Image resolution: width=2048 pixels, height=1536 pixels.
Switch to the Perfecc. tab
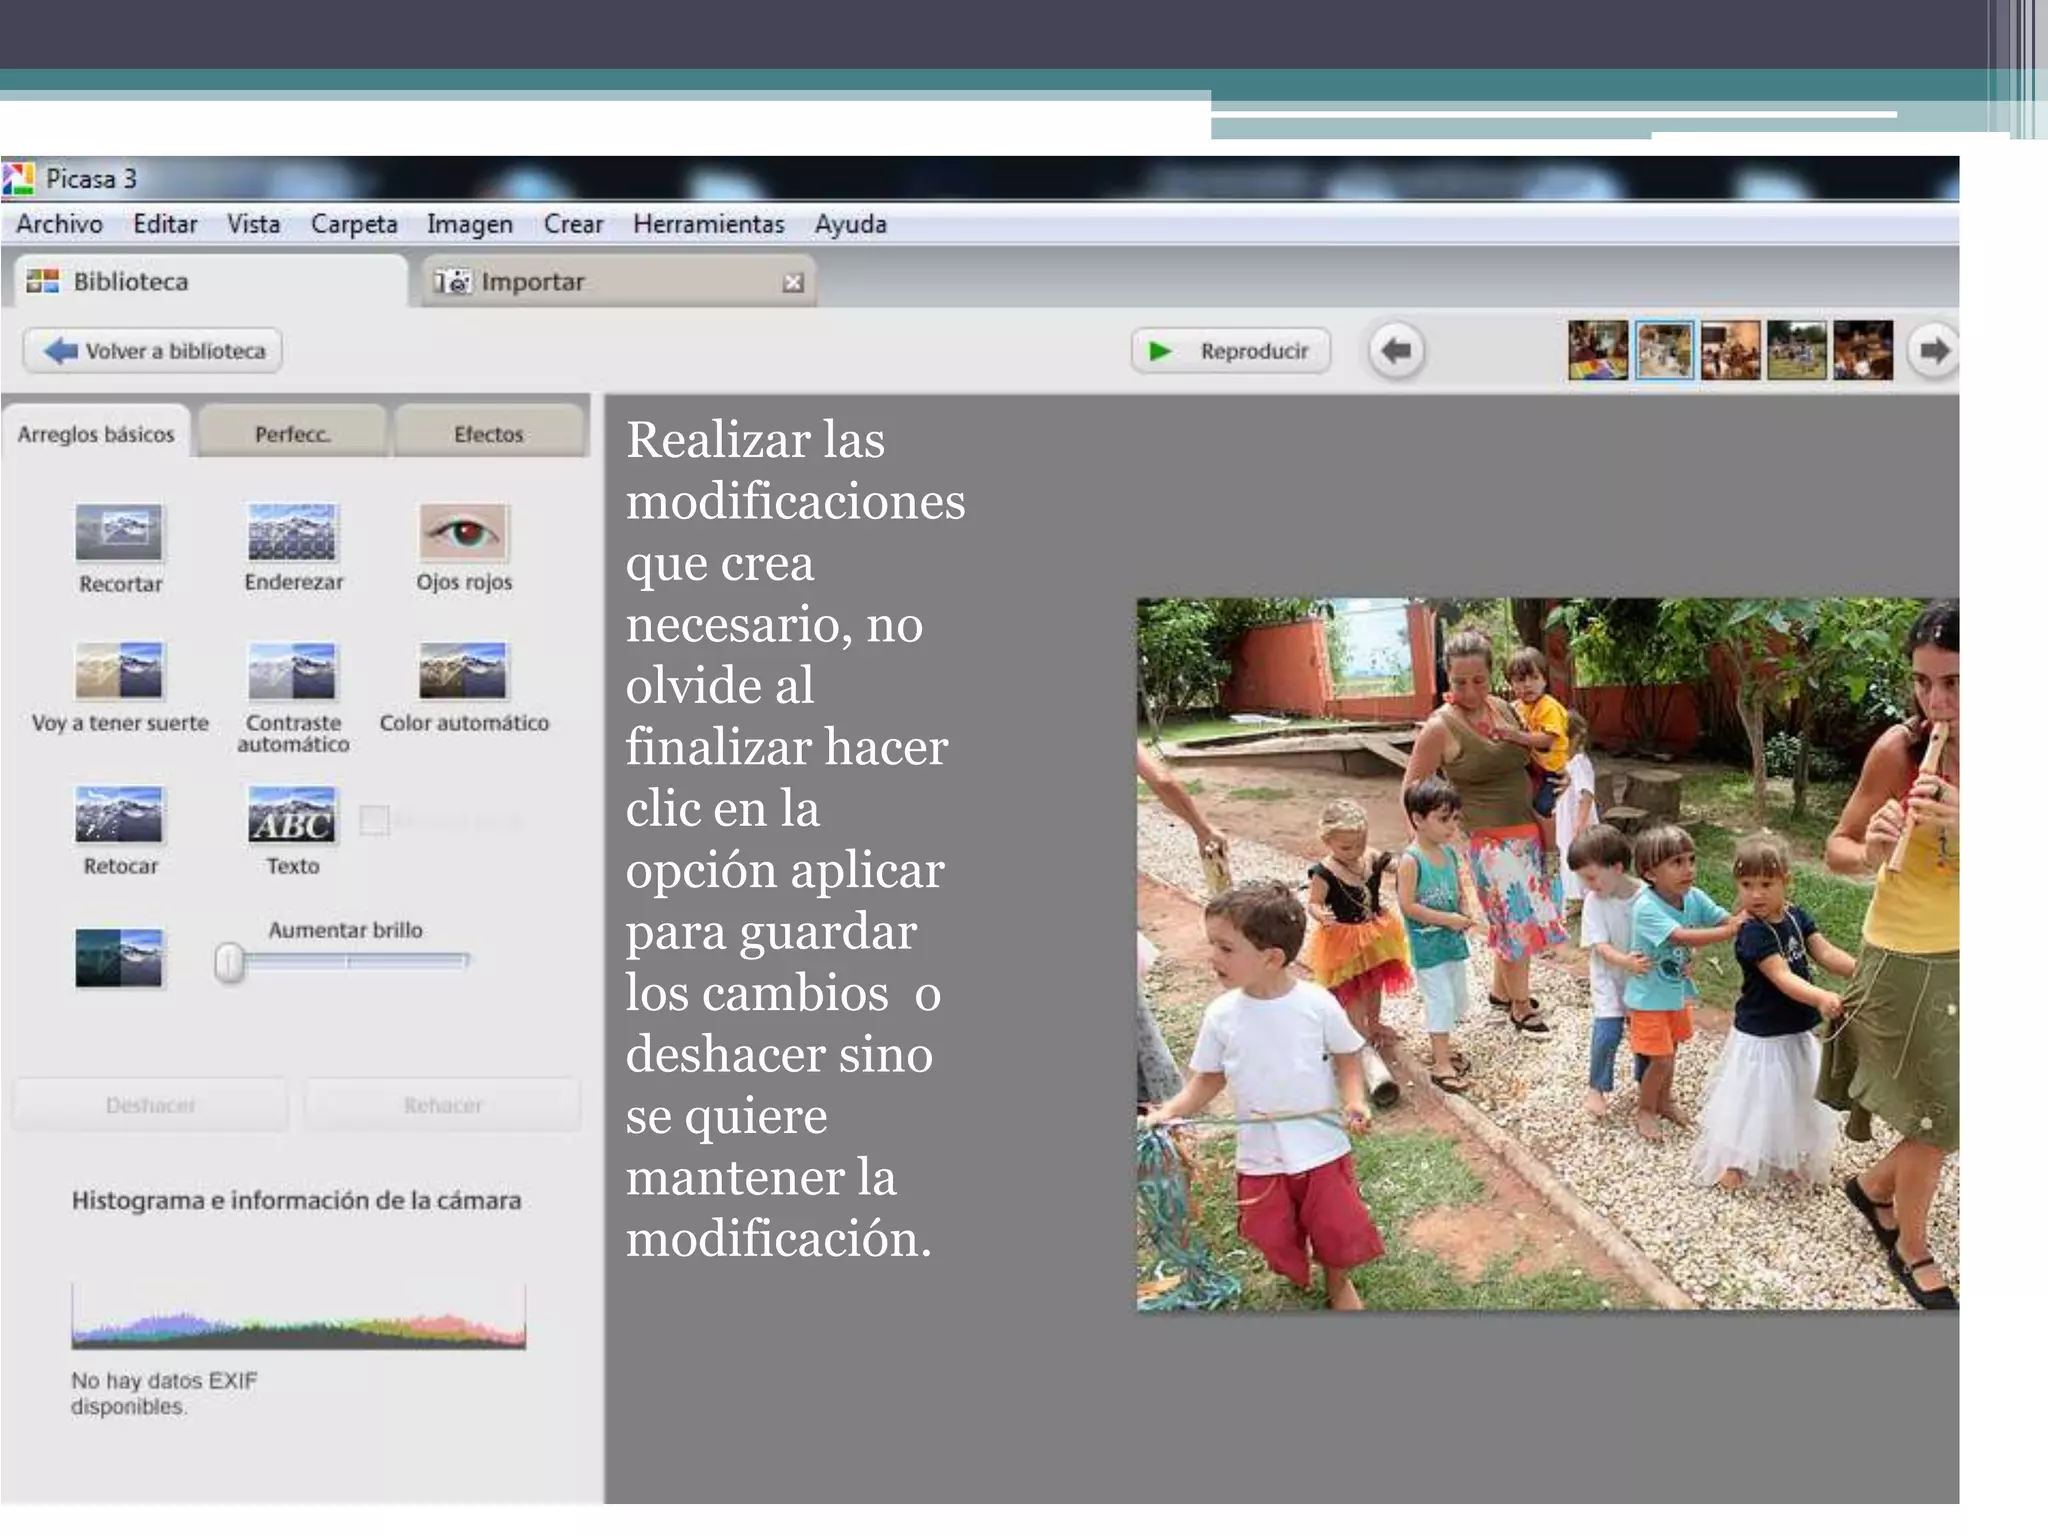click(x=292, y=433)
